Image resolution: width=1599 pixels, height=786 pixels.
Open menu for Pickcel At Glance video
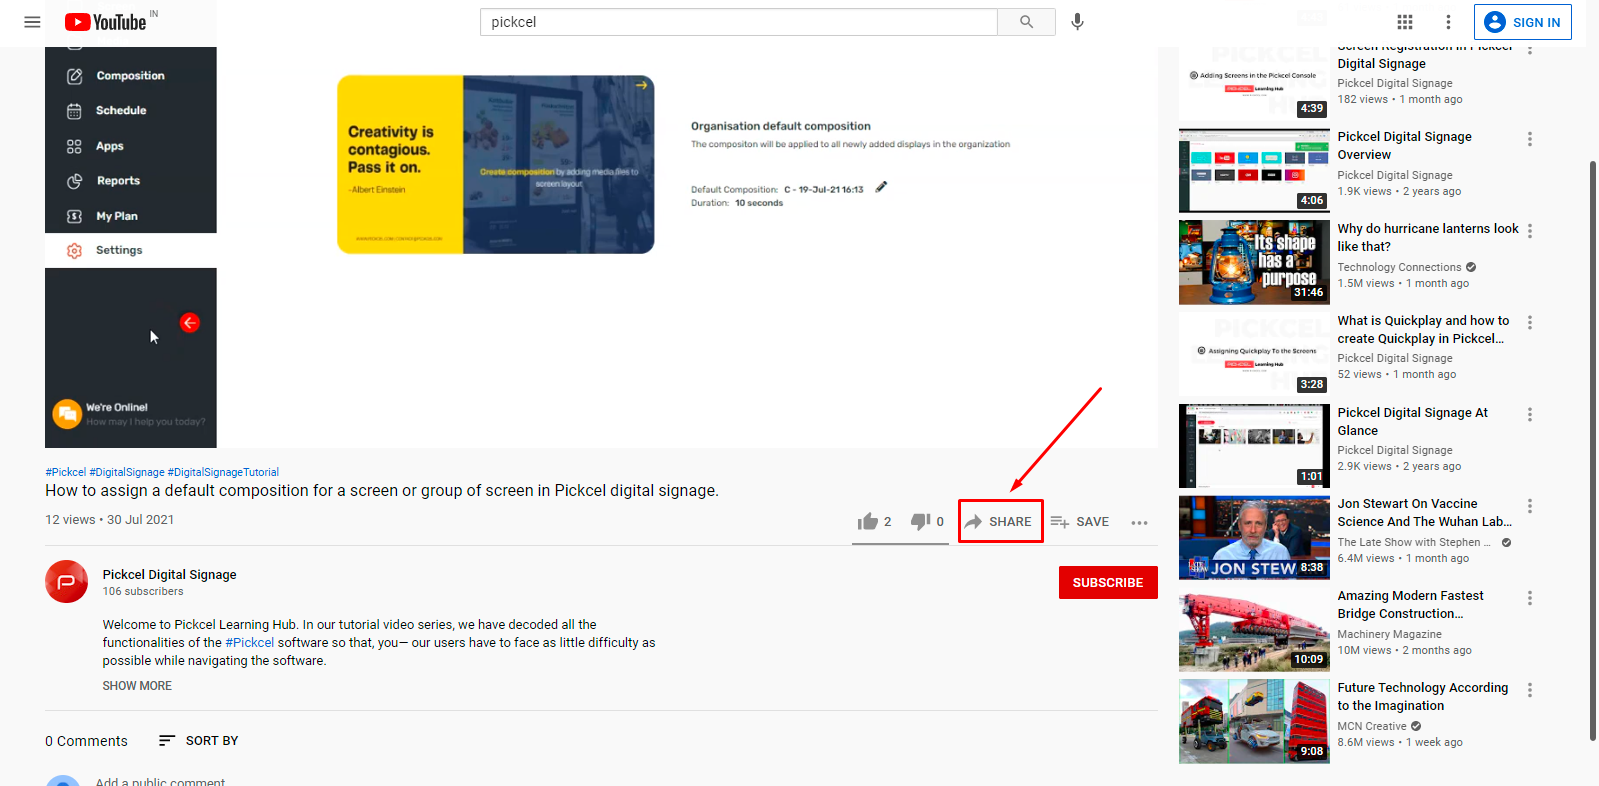(x=1530, y=415)
